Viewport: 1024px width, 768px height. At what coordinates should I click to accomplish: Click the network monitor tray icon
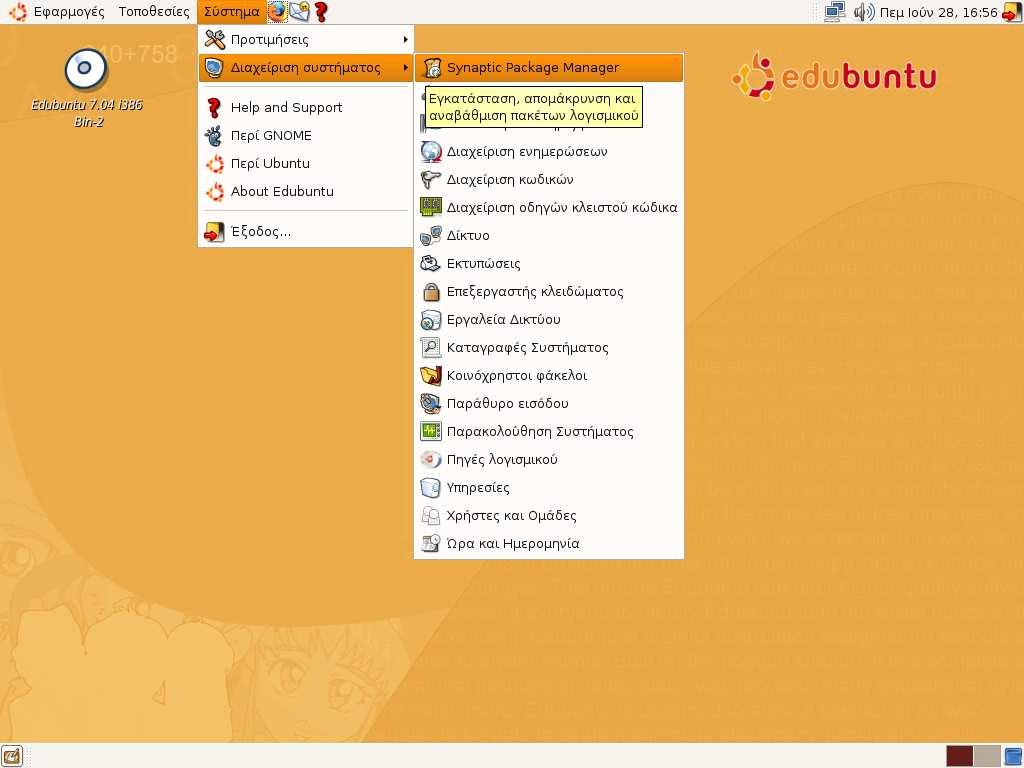pos(834,12)
